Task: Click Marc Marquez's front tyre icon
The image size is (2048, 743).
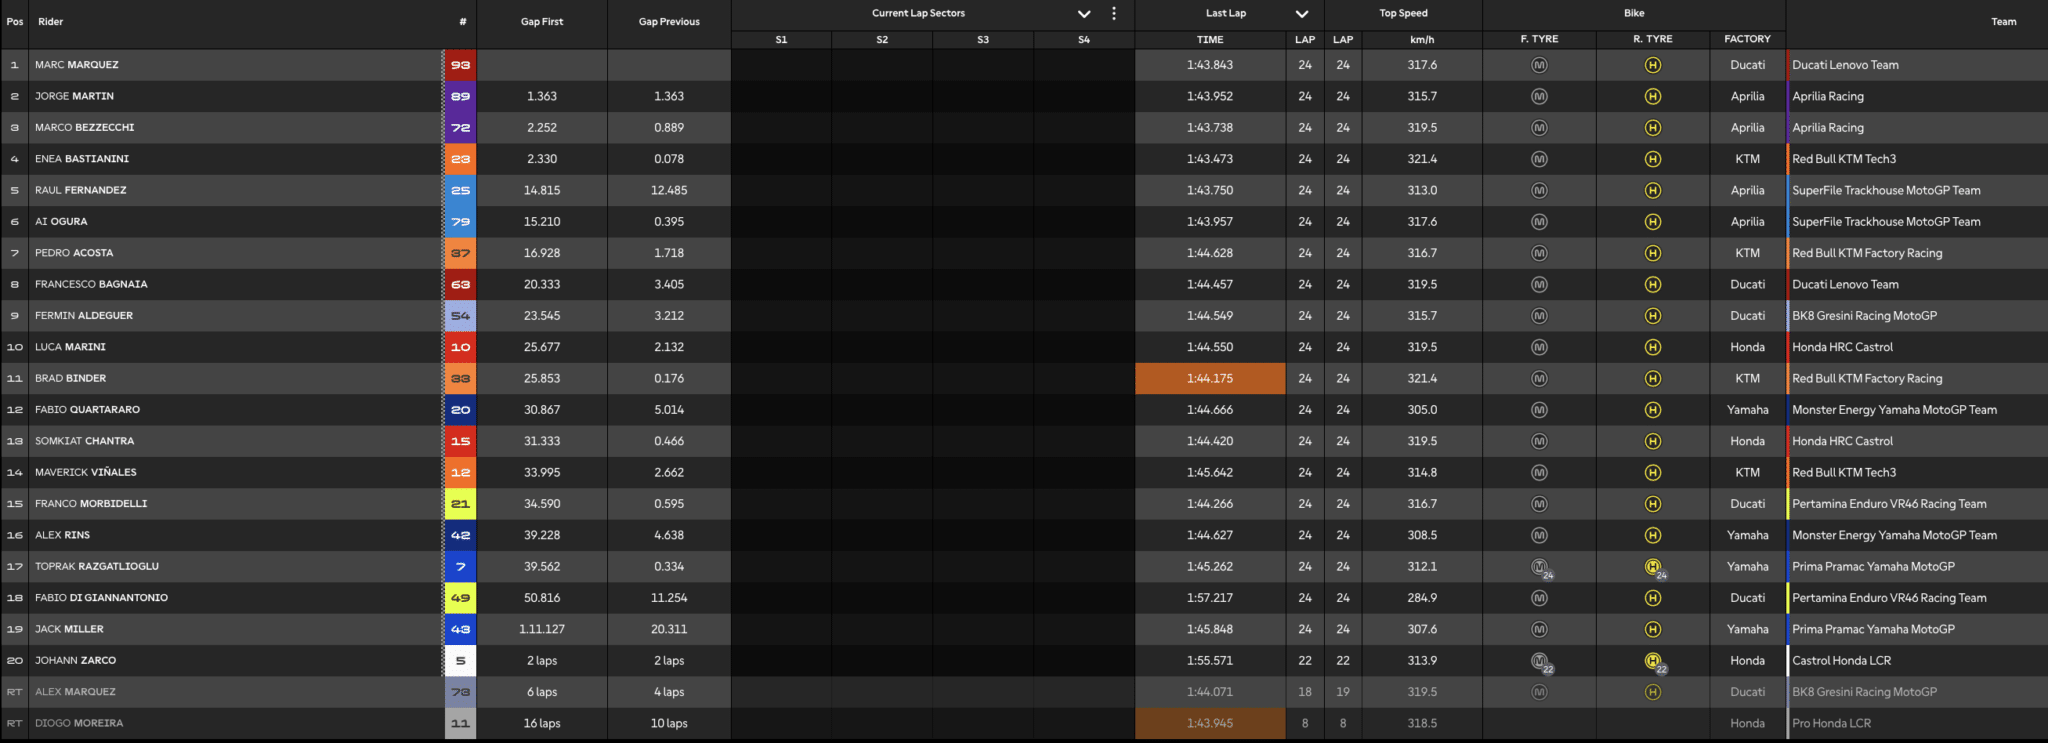Action: (x=1539, y=65)
